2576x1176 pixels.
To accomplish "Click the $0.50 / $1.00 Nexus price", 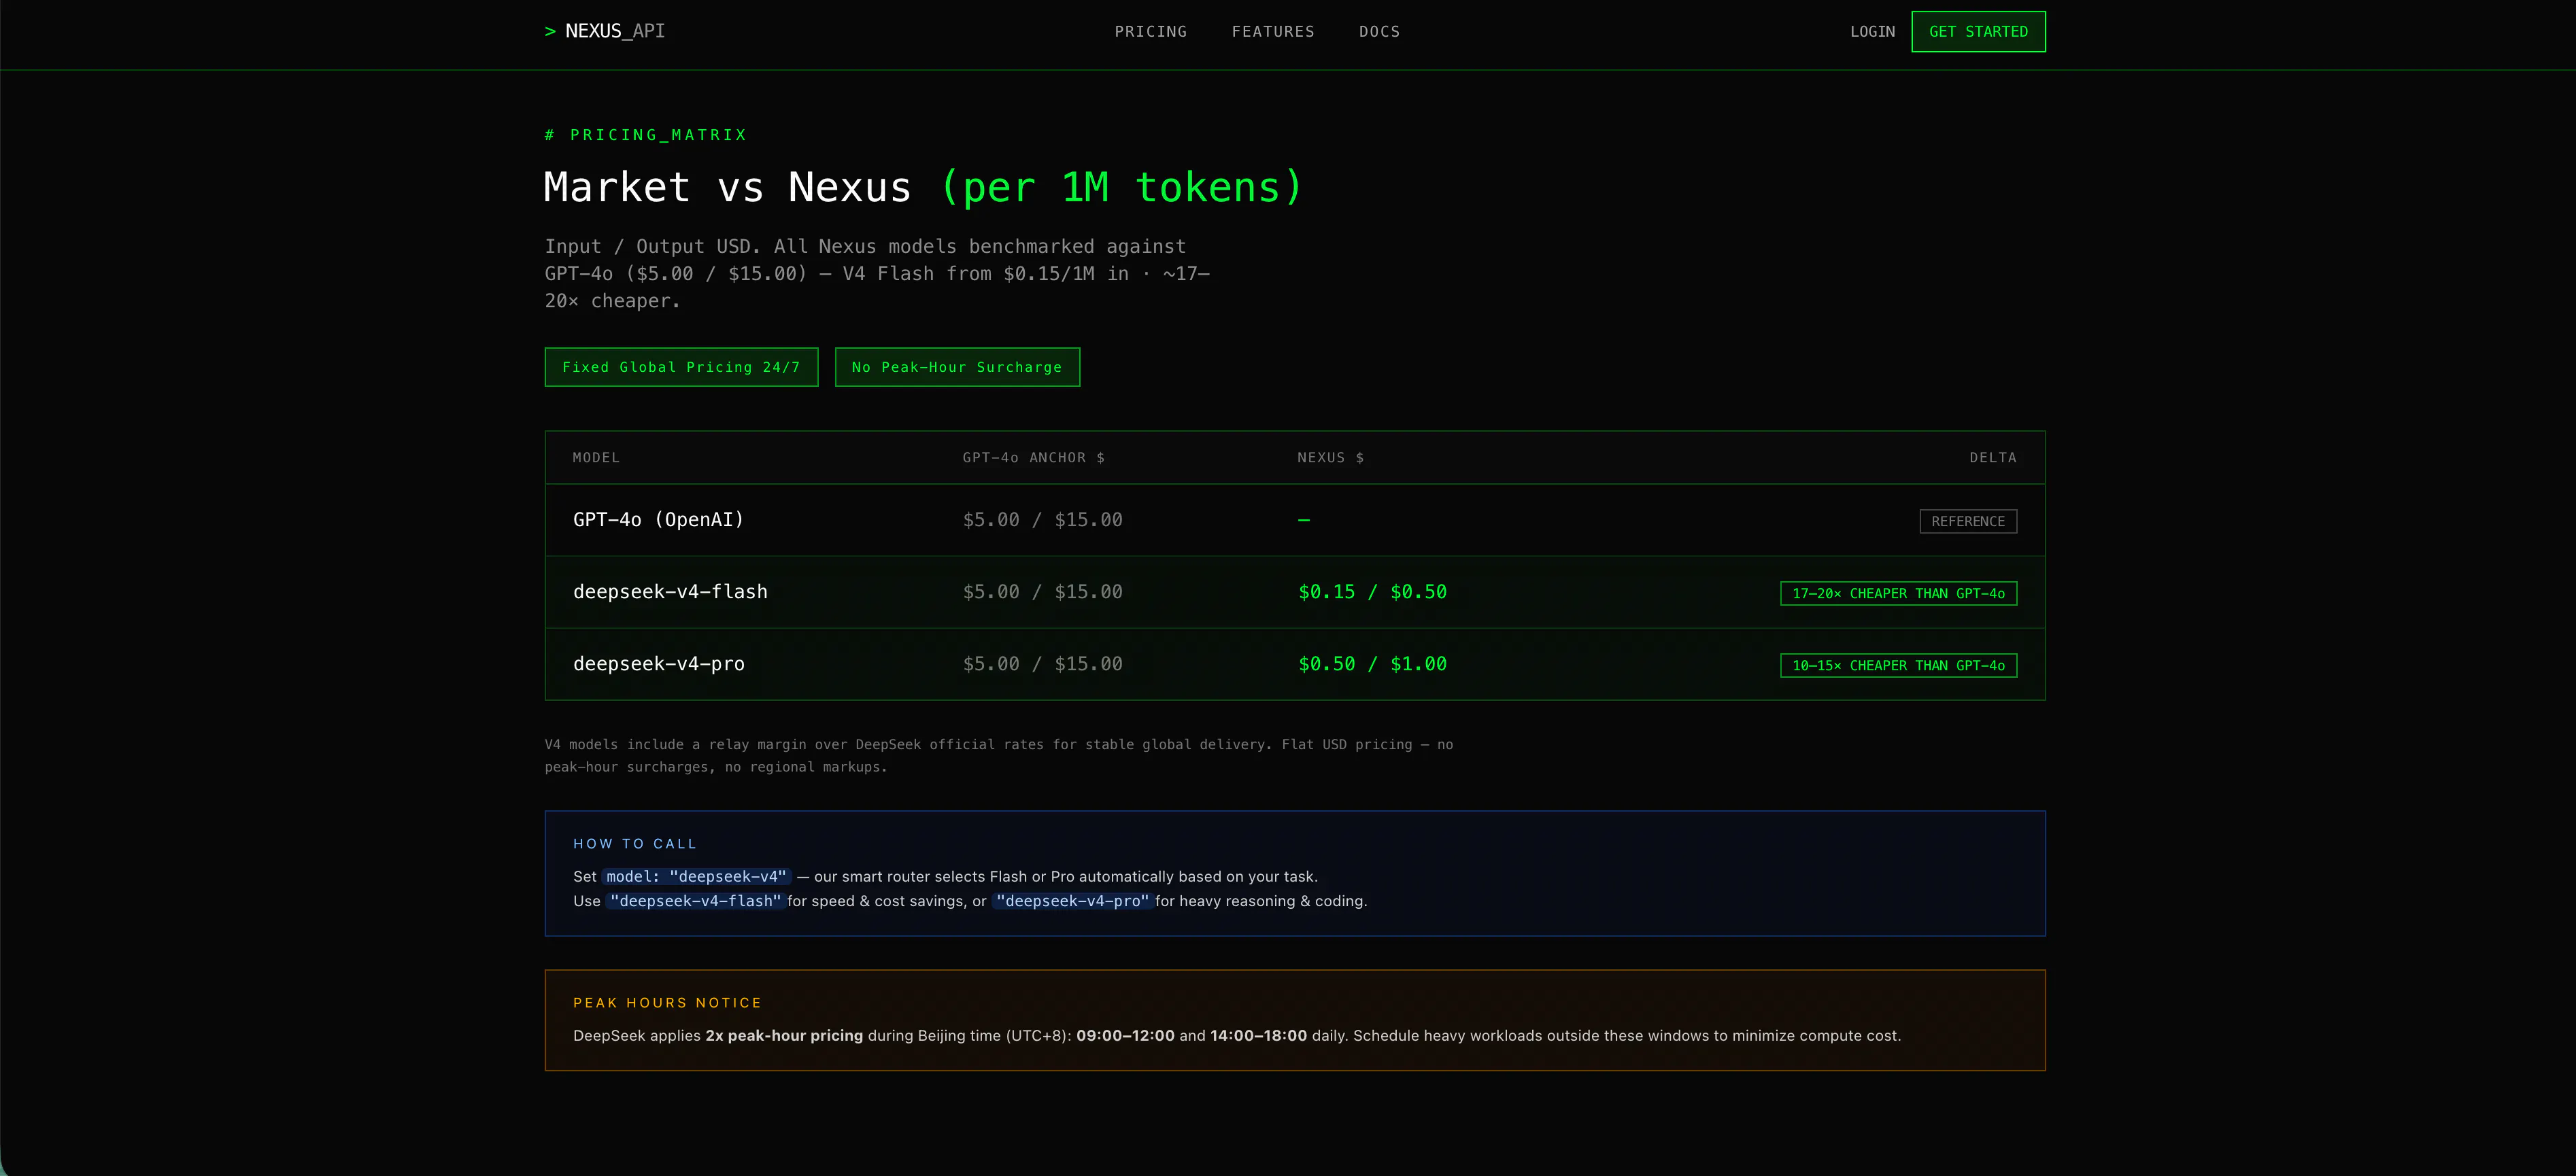I will (1372, 664).
